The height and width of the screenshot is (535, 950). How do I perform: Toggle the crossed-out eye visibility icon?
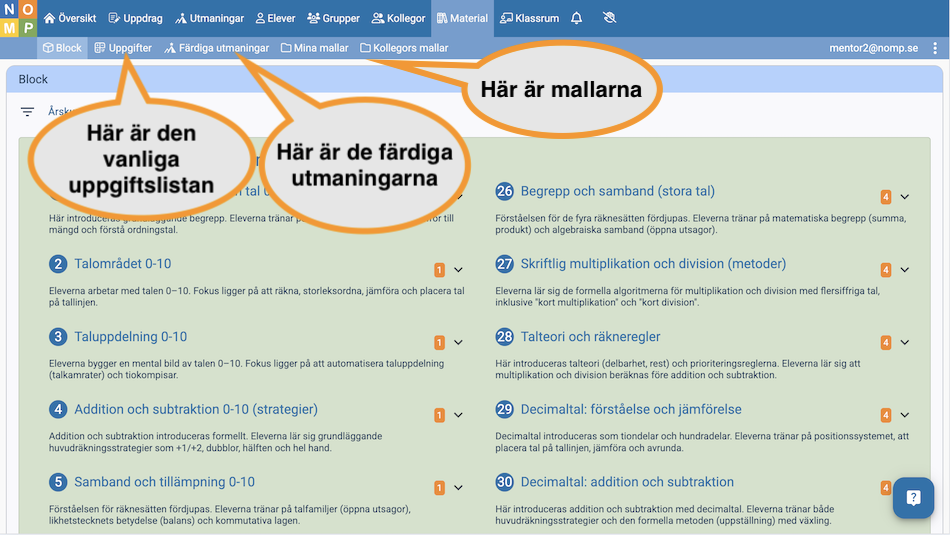611,18
